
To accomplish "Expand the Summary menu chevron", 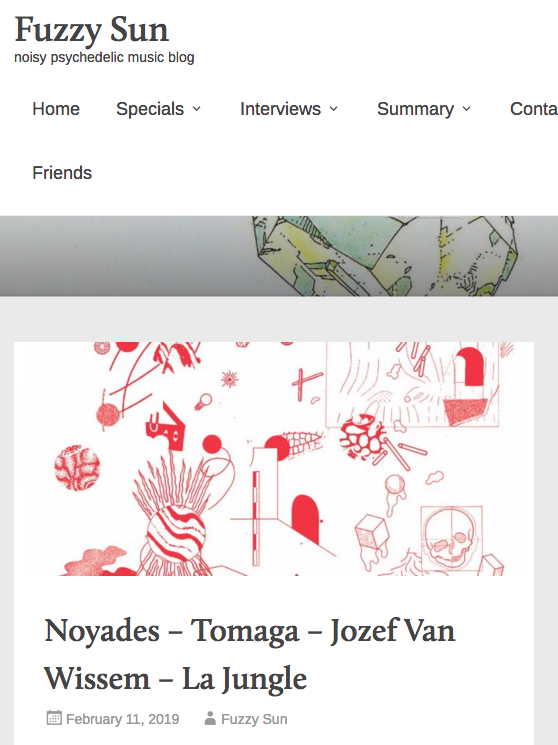I will tap(466, 109).
